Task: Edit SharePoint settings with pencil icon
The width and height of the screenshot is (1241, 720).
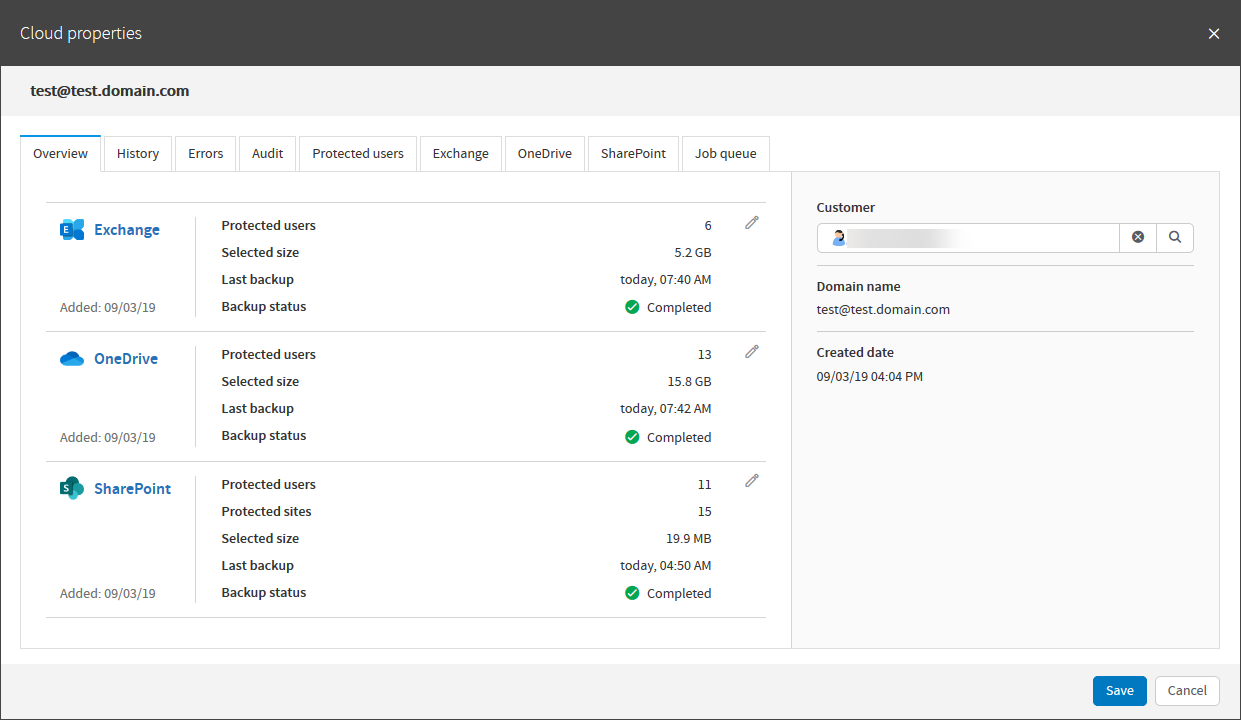Action: (x=752, y=481)
